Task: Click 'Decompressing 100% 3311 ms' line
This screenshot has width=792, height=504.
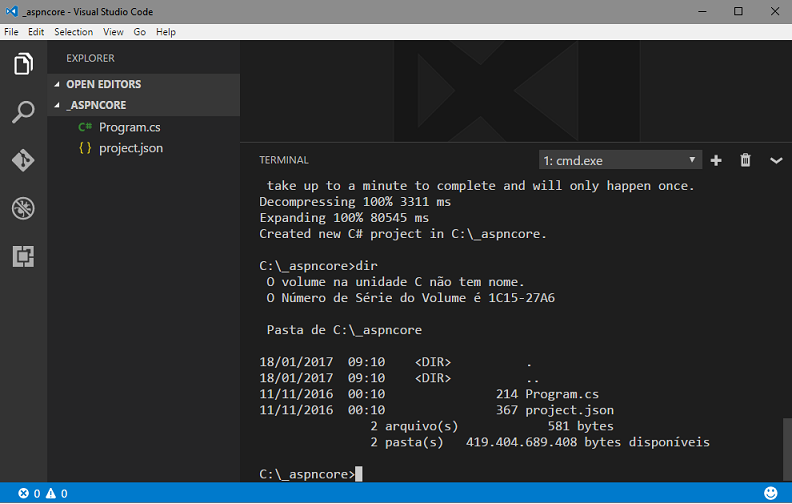Action: [x=355, y=201]
